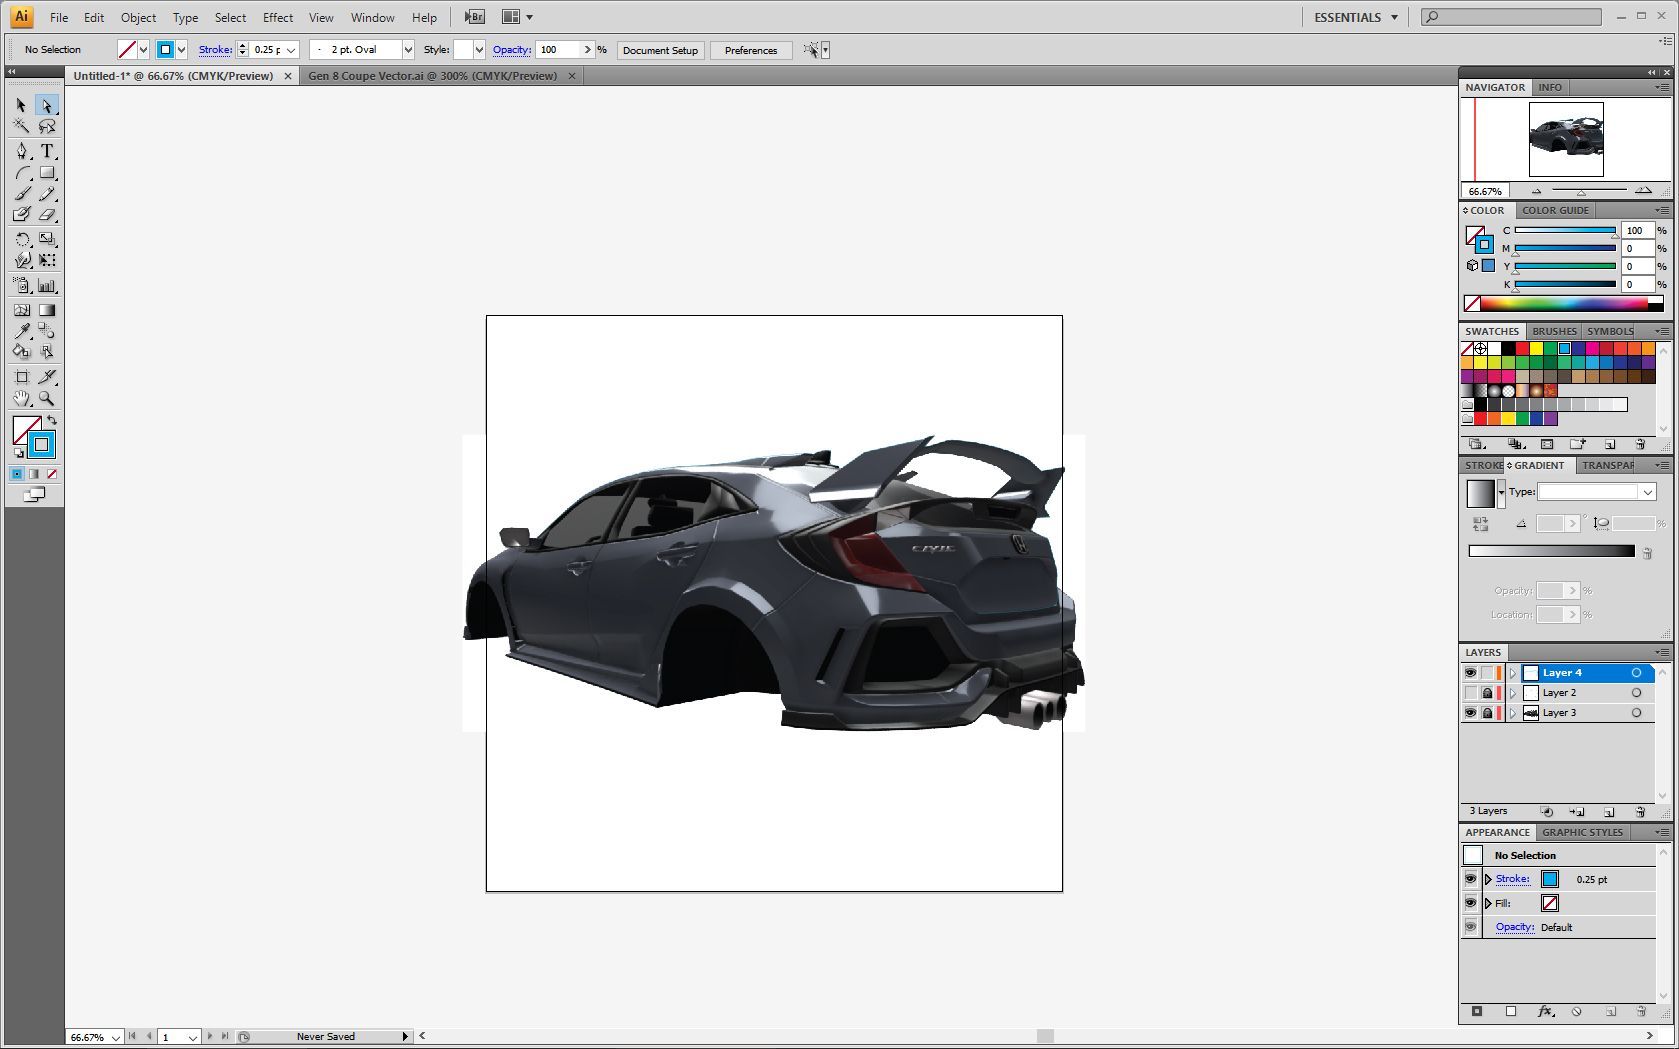1679x1049 pixels.
Task: Hide Layer 4 using its eye icon
Action: coord(1470,673)
